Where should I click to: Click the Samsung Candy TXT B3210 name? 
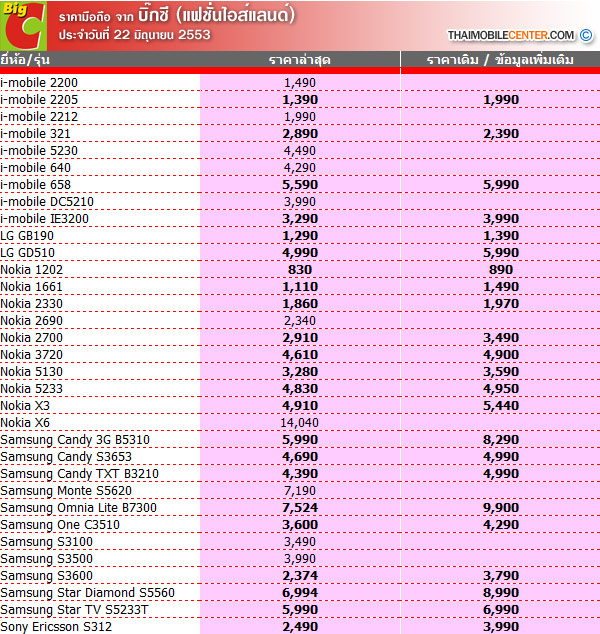pos(80,474)
